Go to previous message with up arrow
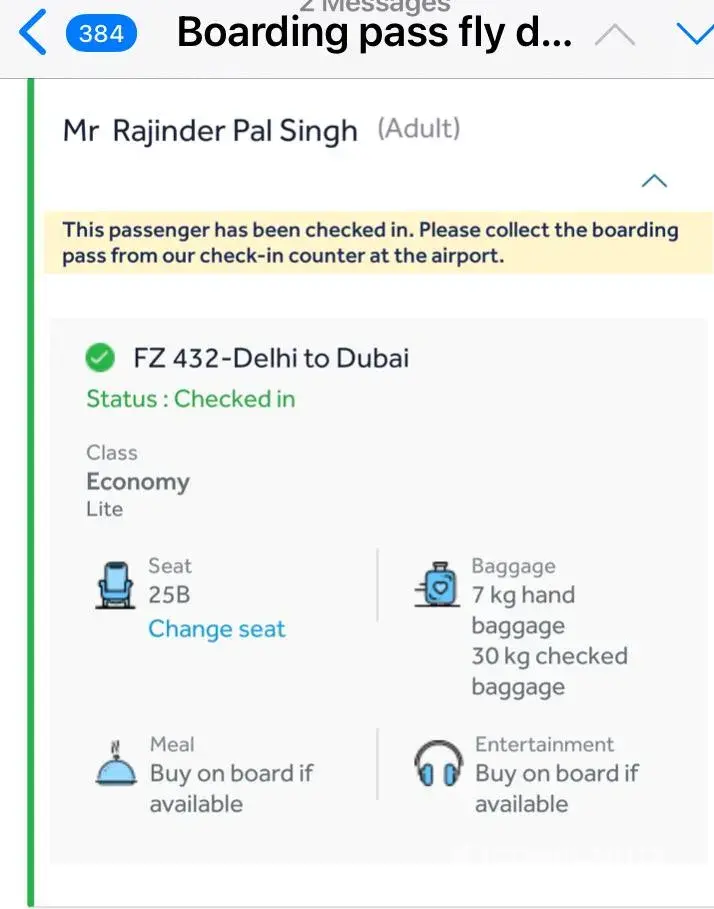The image size is (714, 909). click(x=614, y=35)
